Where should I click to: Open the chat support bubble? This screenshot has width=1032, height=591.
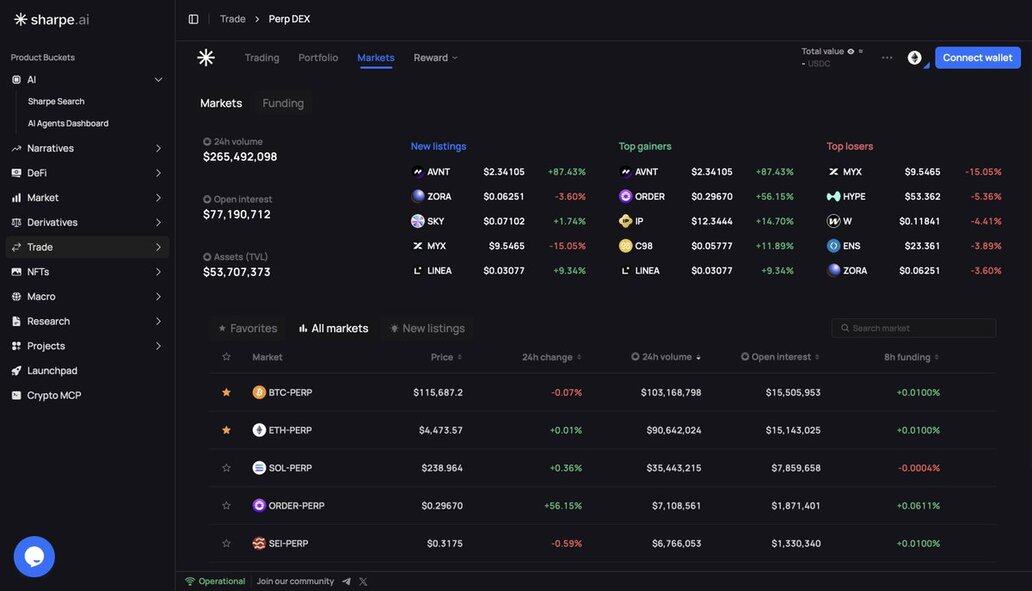coord(34,557)
